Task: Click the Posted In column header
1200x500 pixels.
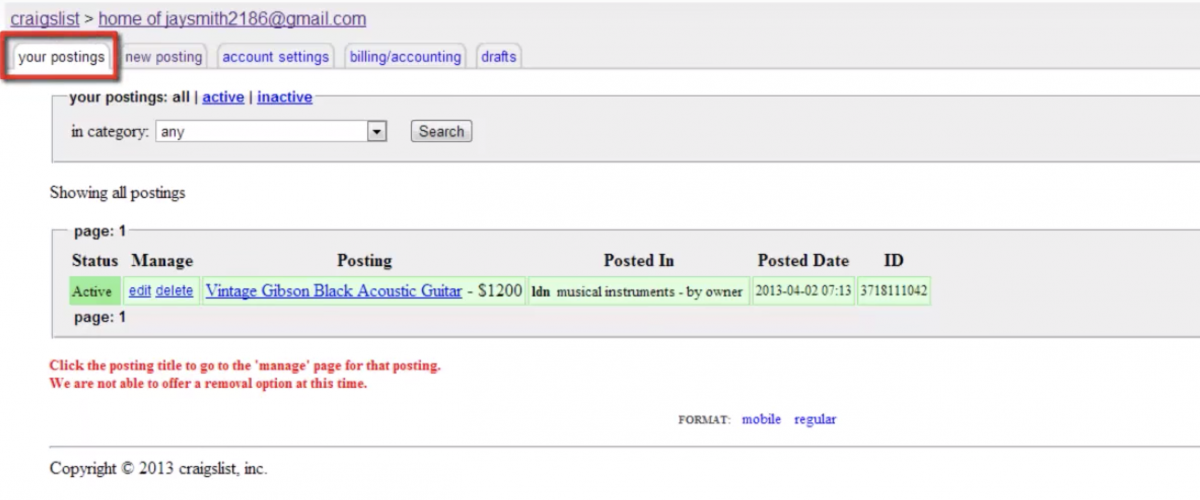Action: pyautogui.click(x=638, y=260)
